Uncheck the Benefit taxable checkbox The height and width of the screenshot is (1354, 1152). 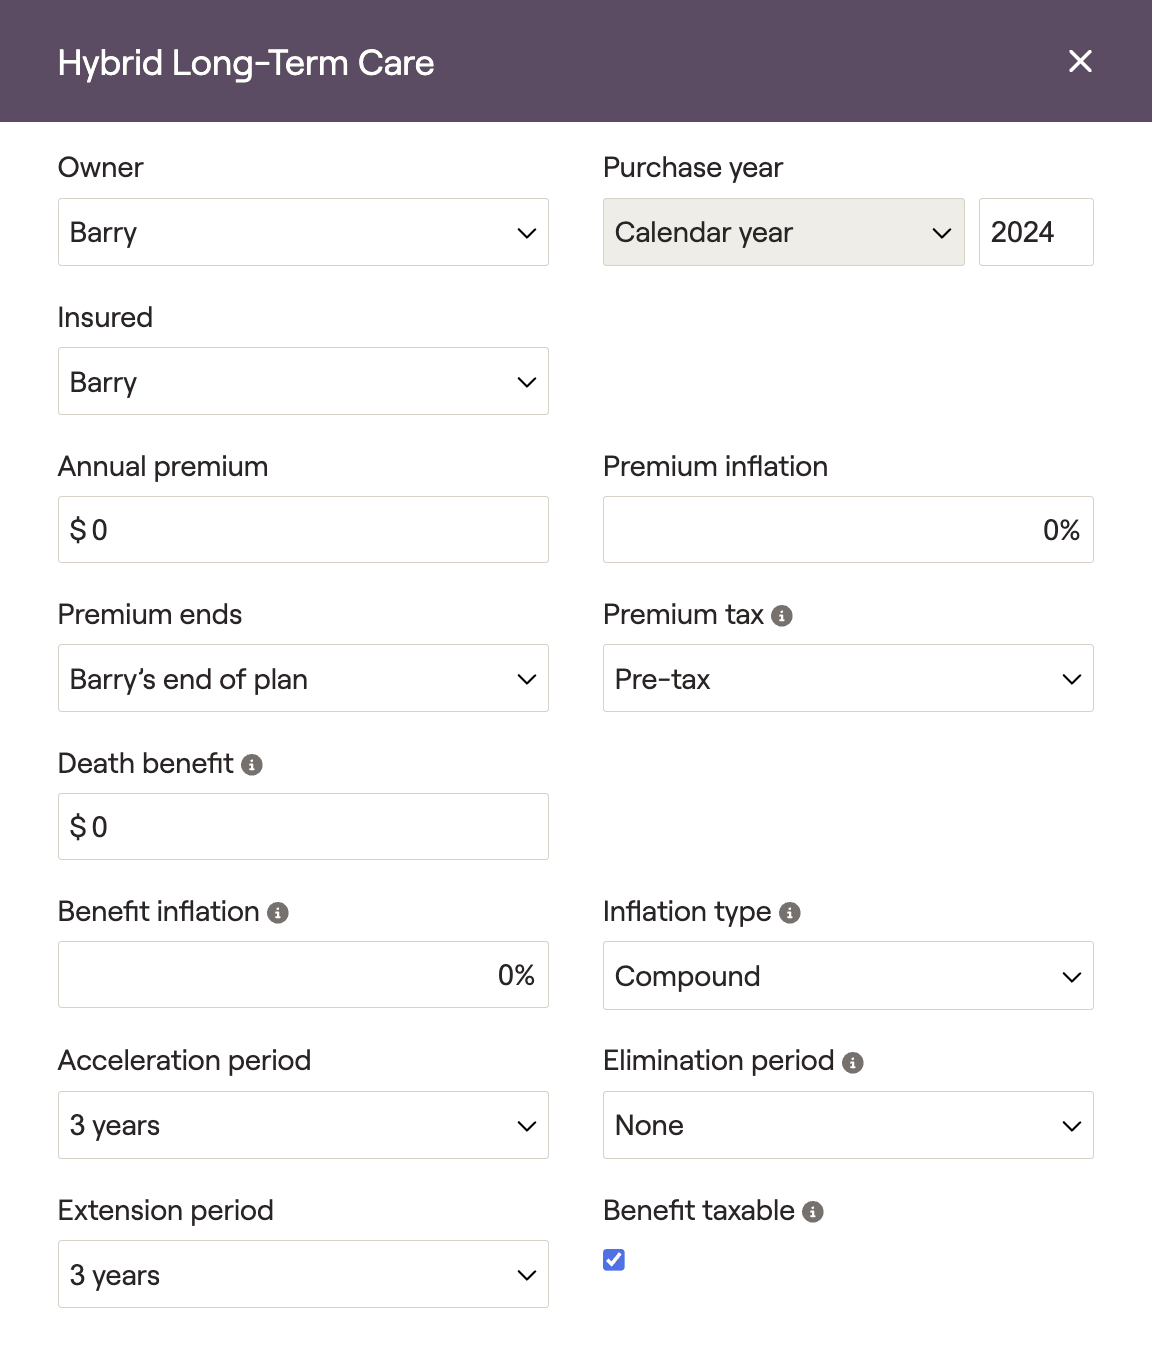tap(614, 1260)
